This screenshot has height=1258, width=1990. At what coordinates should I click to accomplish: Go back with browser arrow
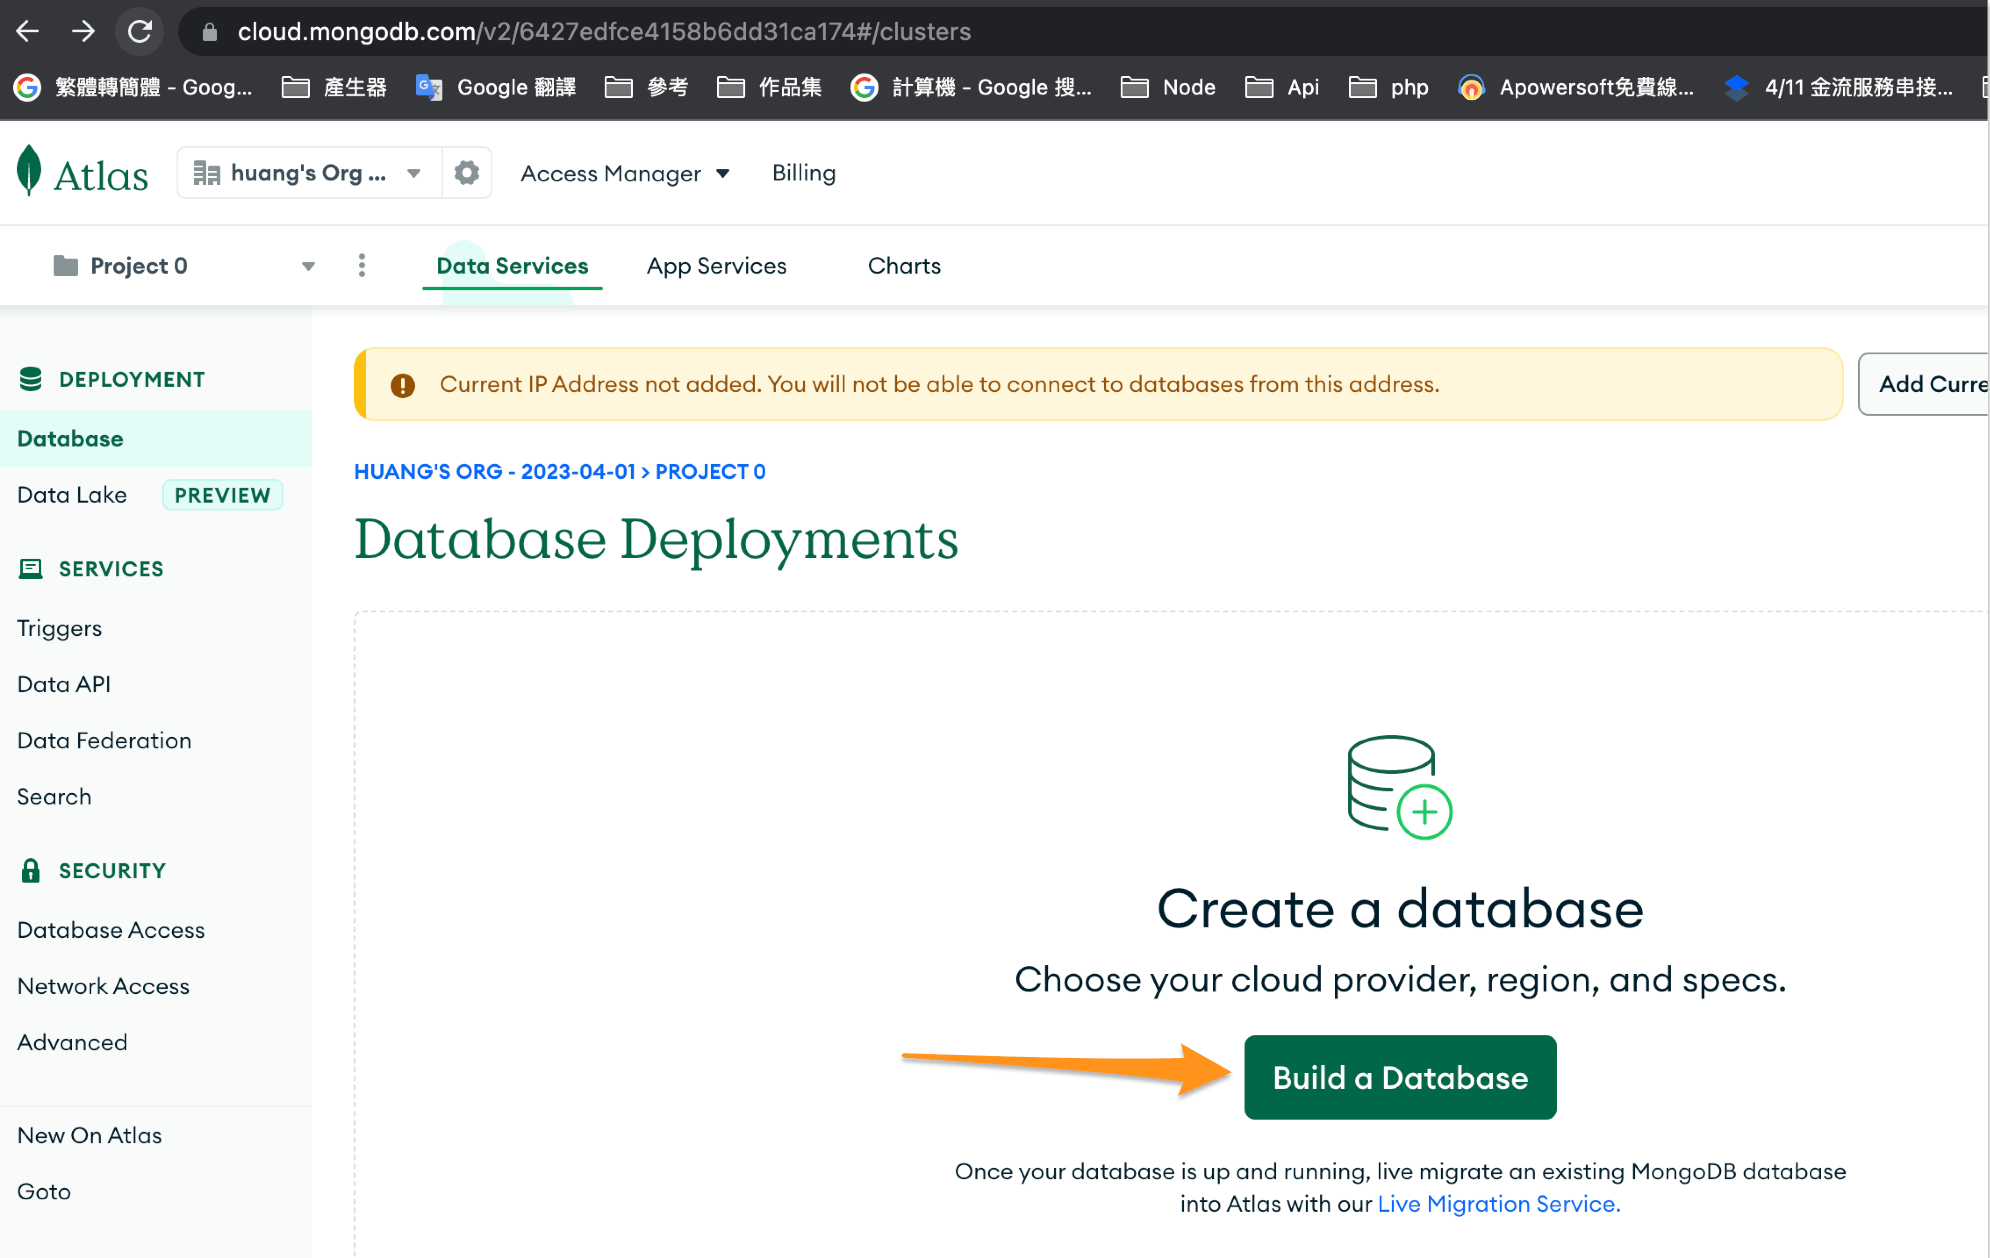[x=28, y=31]
